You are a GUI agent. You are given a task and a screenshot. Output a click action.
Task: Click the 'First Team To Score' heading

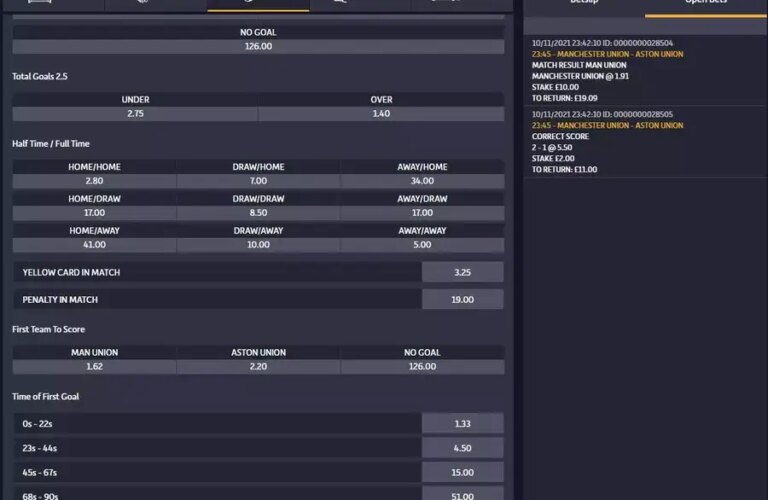tap(48, 329)
